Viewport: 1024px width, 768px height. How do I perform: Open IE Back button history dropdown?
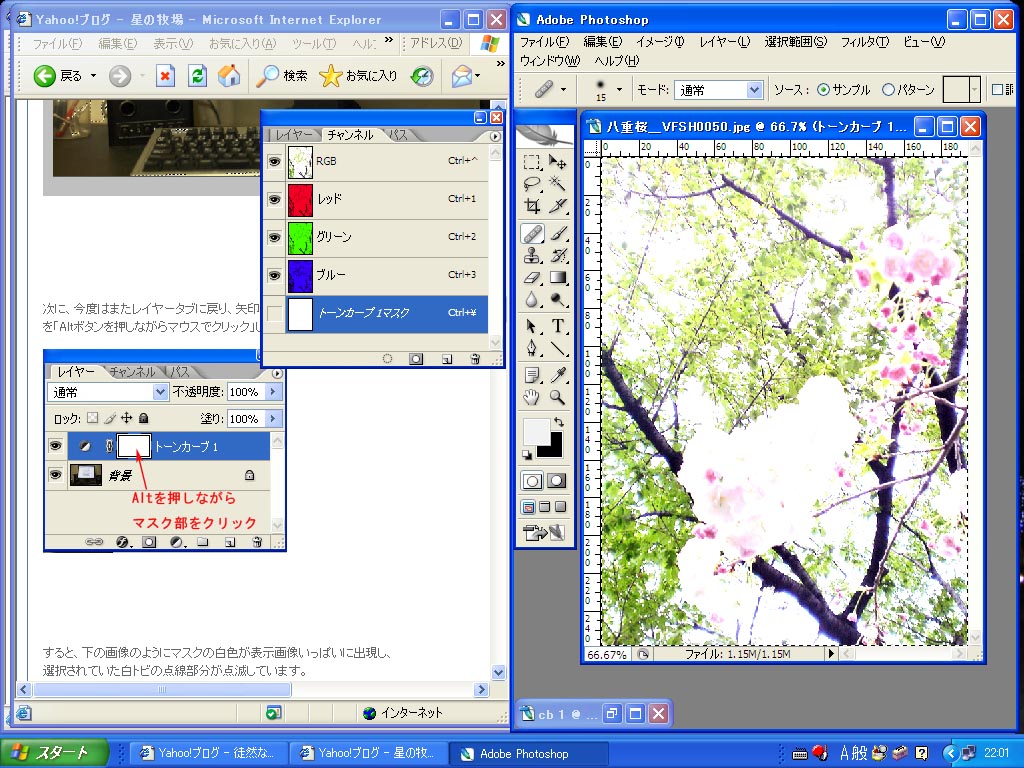(93, 76)
